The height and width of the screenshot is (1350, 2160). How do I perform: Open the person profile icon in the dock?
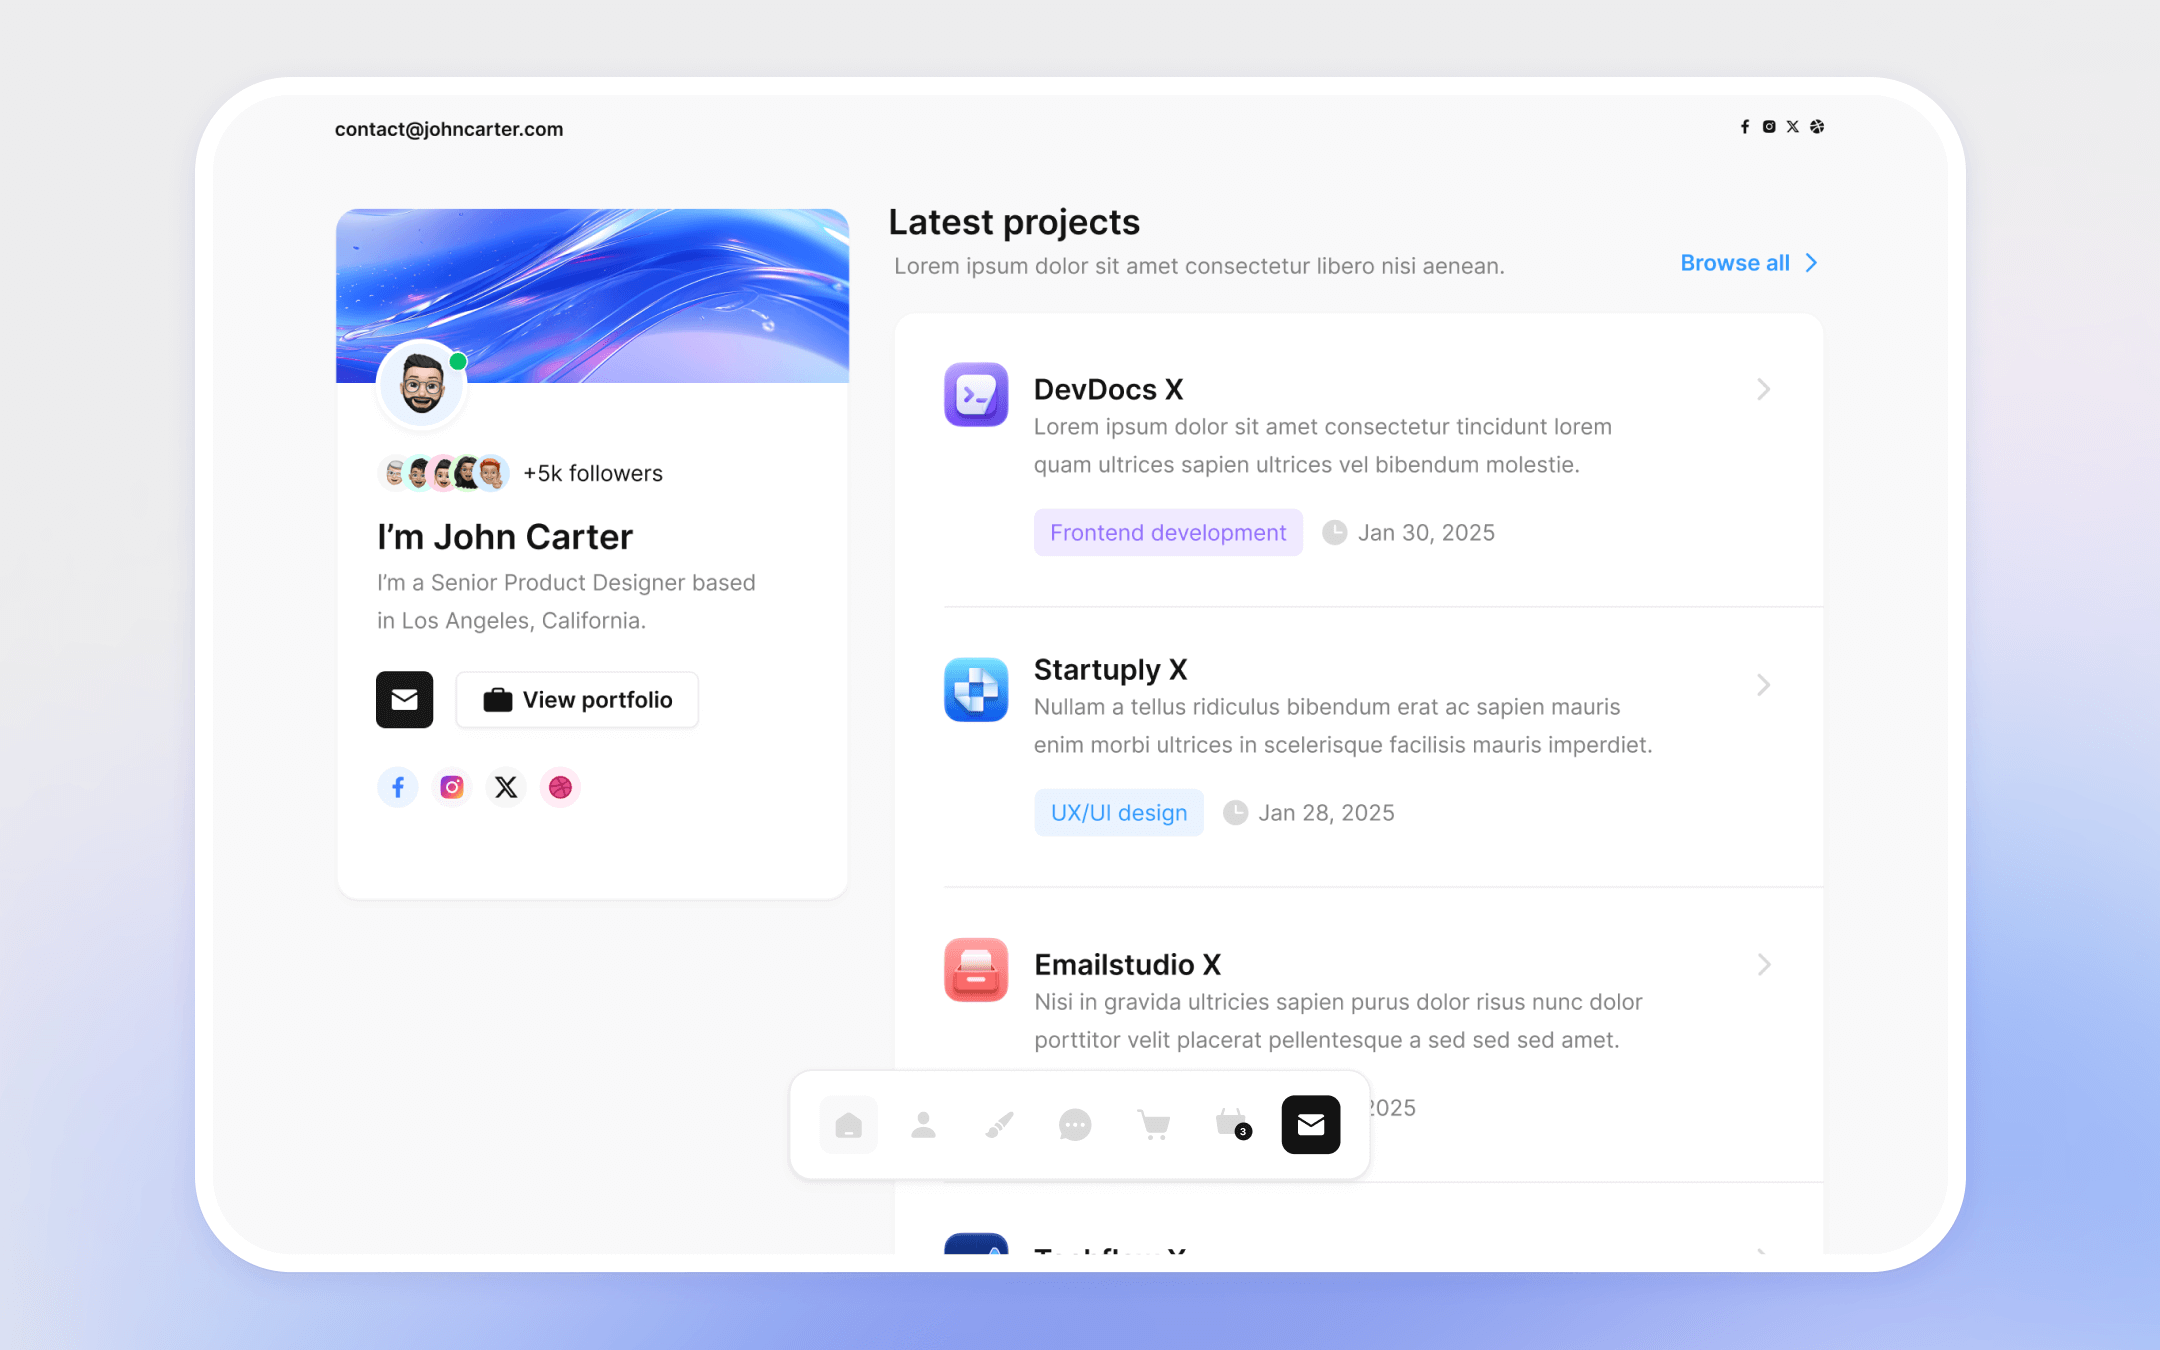point(924,1125)
